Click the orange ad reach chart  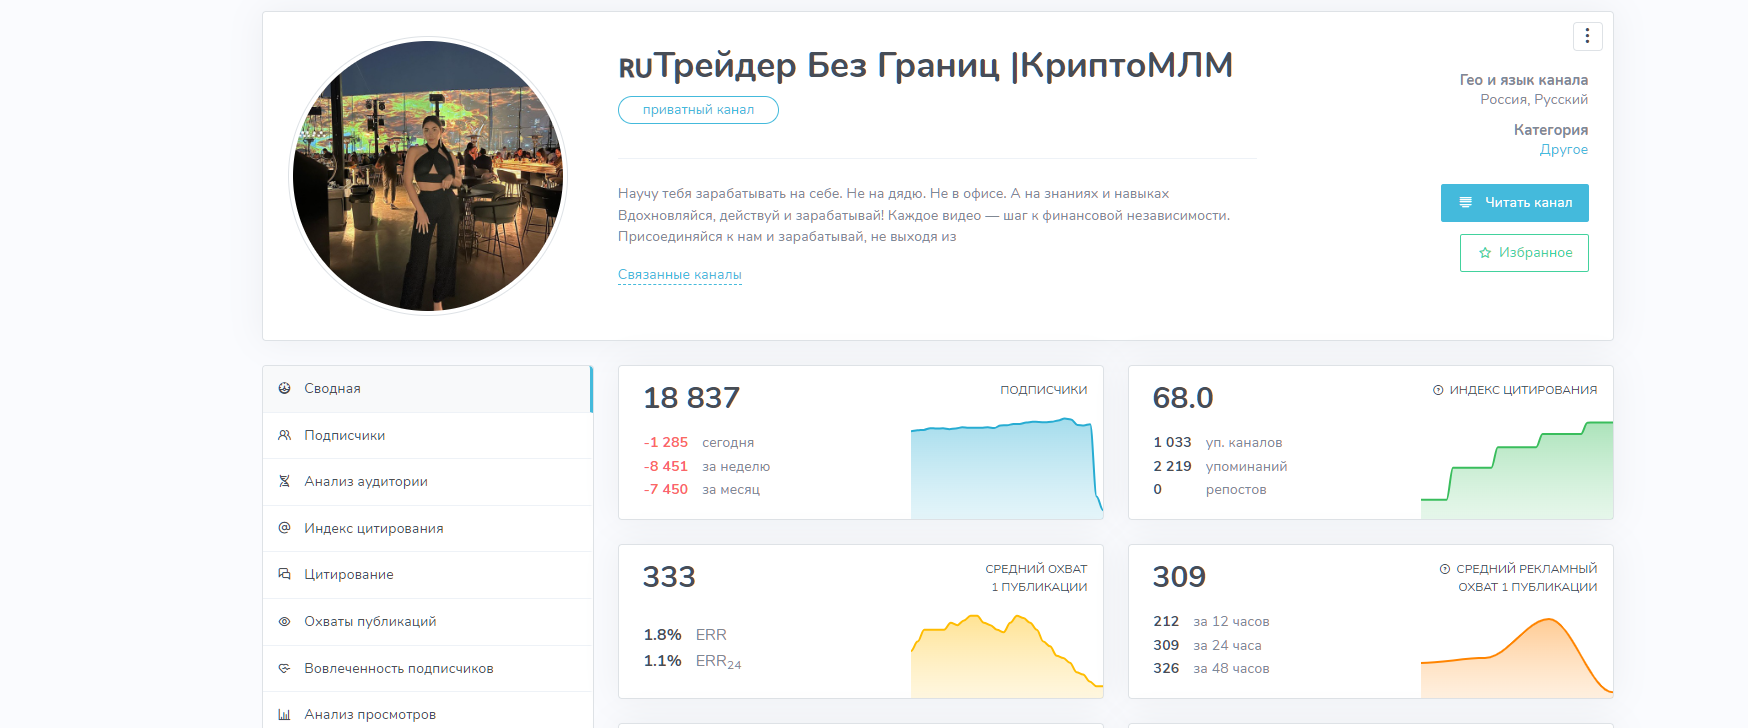click(1517, 657)
